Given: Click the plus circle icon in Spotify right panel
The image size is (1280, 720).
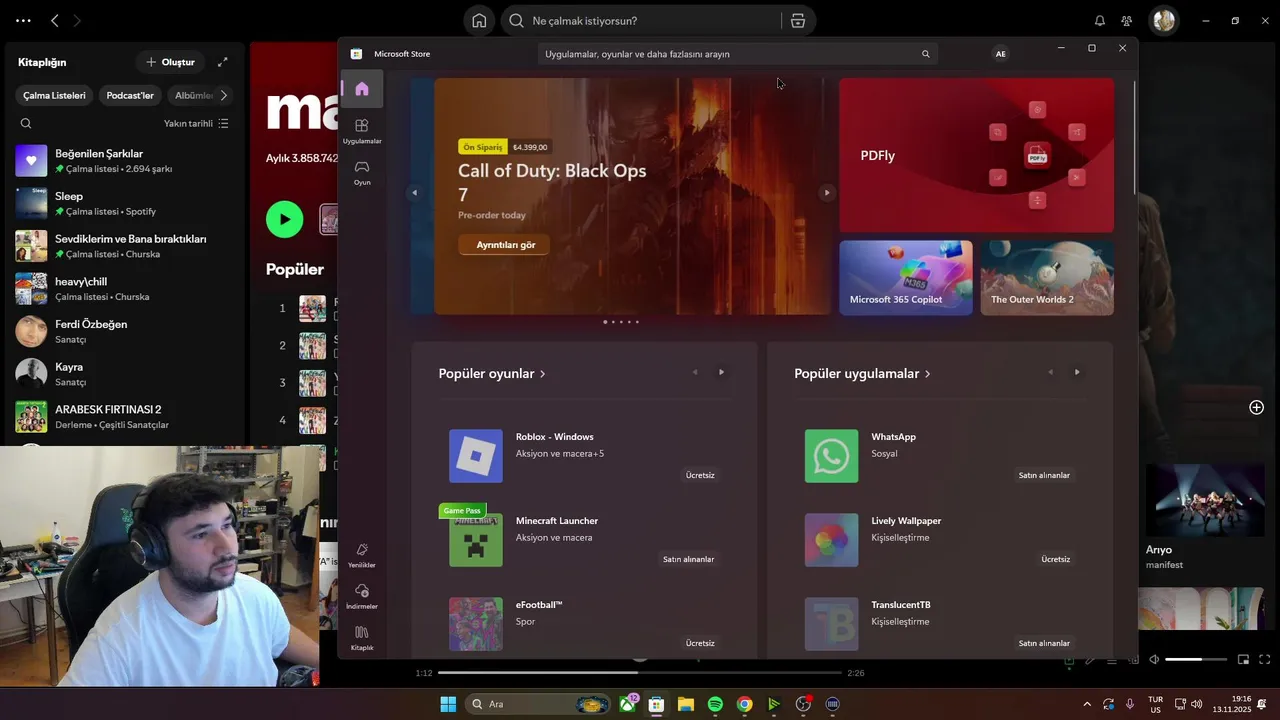Looking at the screenshot, I should 1256,407.
